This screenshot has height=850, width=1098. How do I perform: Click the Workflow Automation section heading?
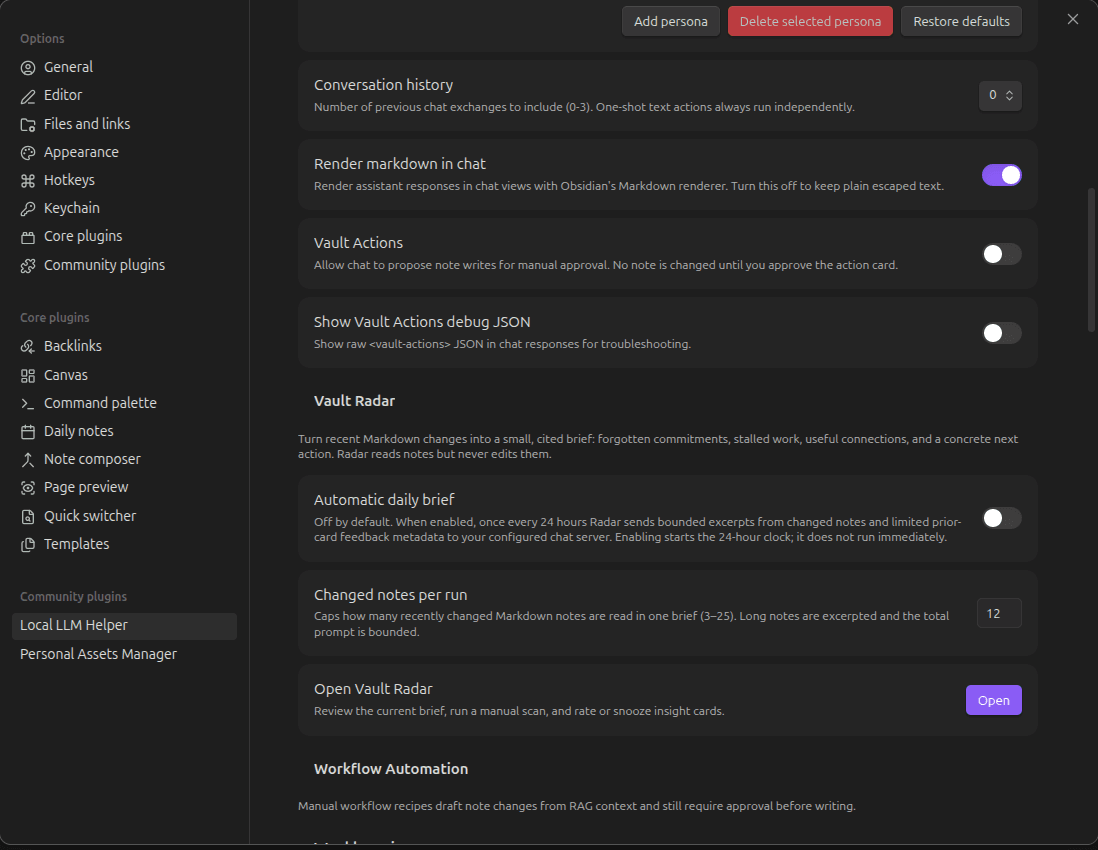pos(391,769)
